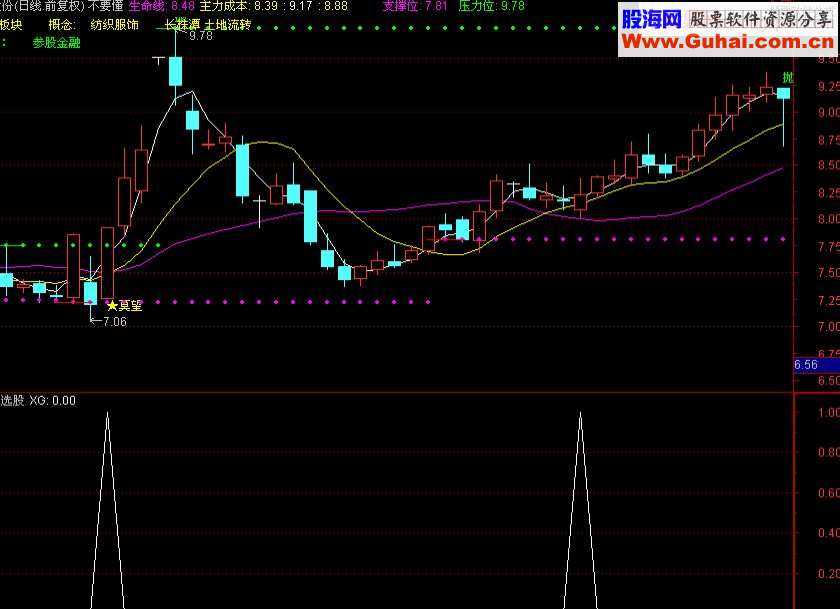Click the 压力位: 9.78 resistance label
This screenshot has width=840, height=609.
[491, 6]
